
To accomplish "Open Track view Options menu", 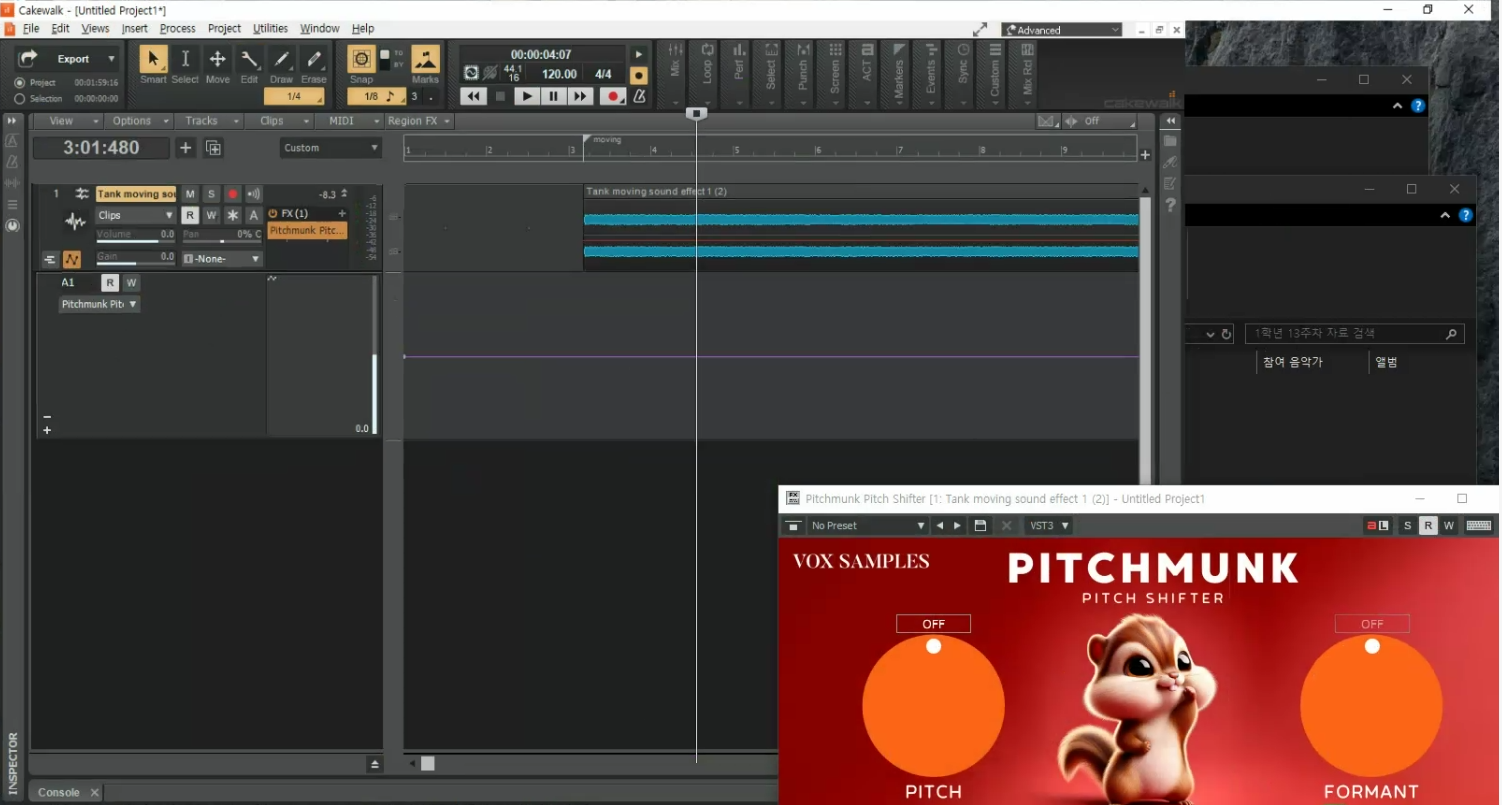I will click(x=138, y=121).
